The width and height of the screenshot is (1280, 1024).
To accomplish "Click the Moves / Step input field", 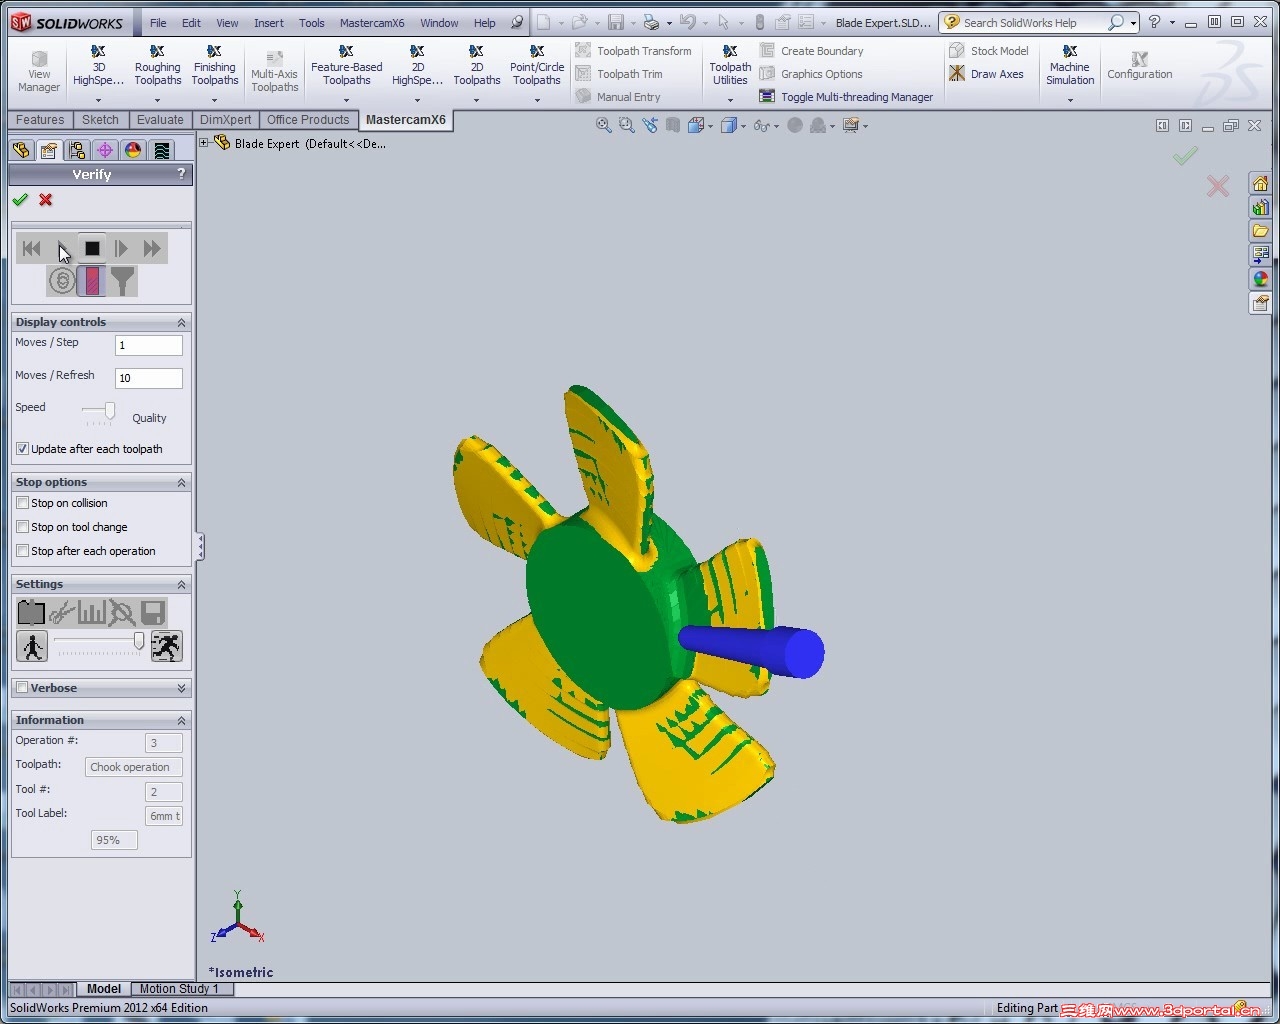I will pos(149,345).
